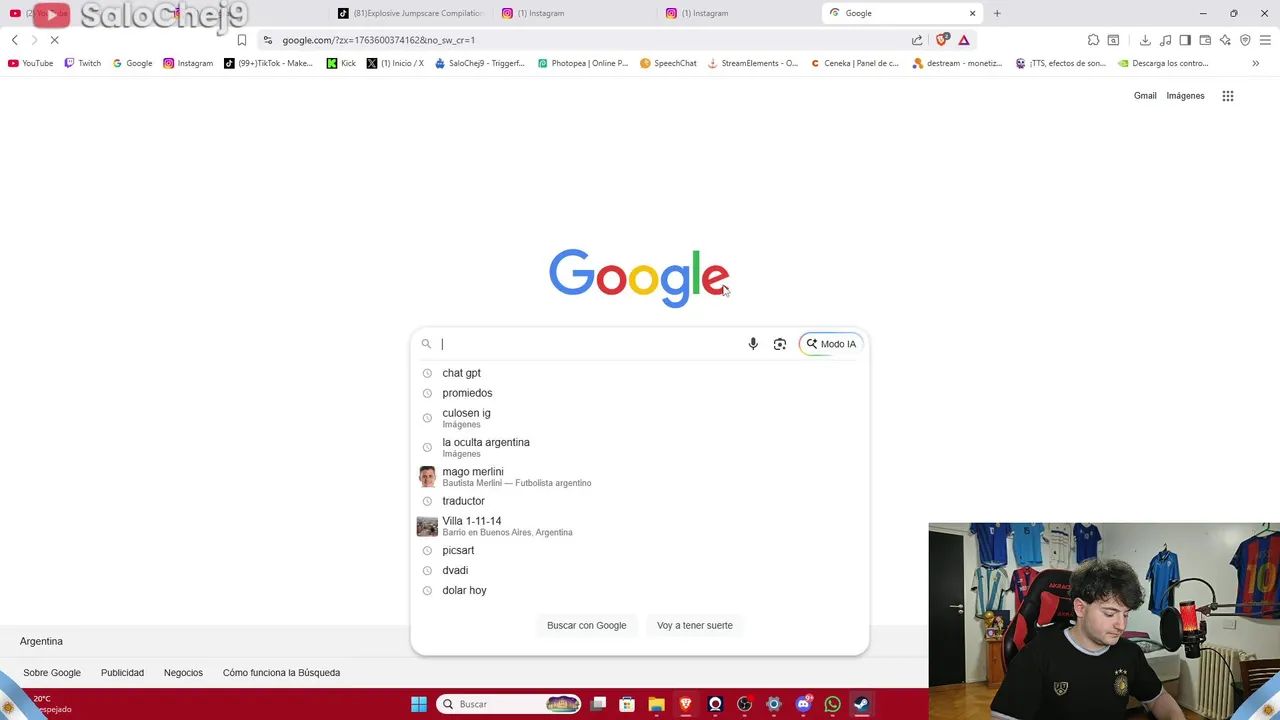Open the Kick bookmark
The width and height of the screenshot is (1280, 720).
coord(341,63)
